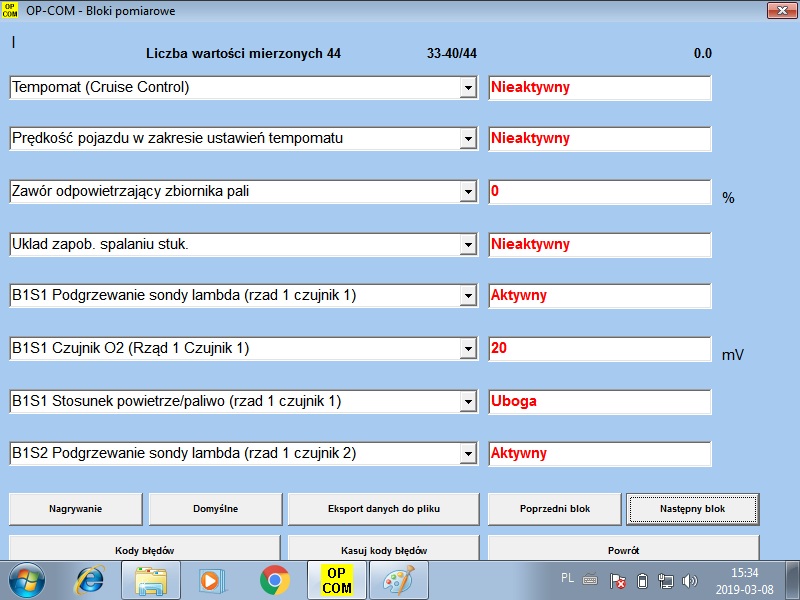
Task: Click the Następny blok button
Action: 692,509
